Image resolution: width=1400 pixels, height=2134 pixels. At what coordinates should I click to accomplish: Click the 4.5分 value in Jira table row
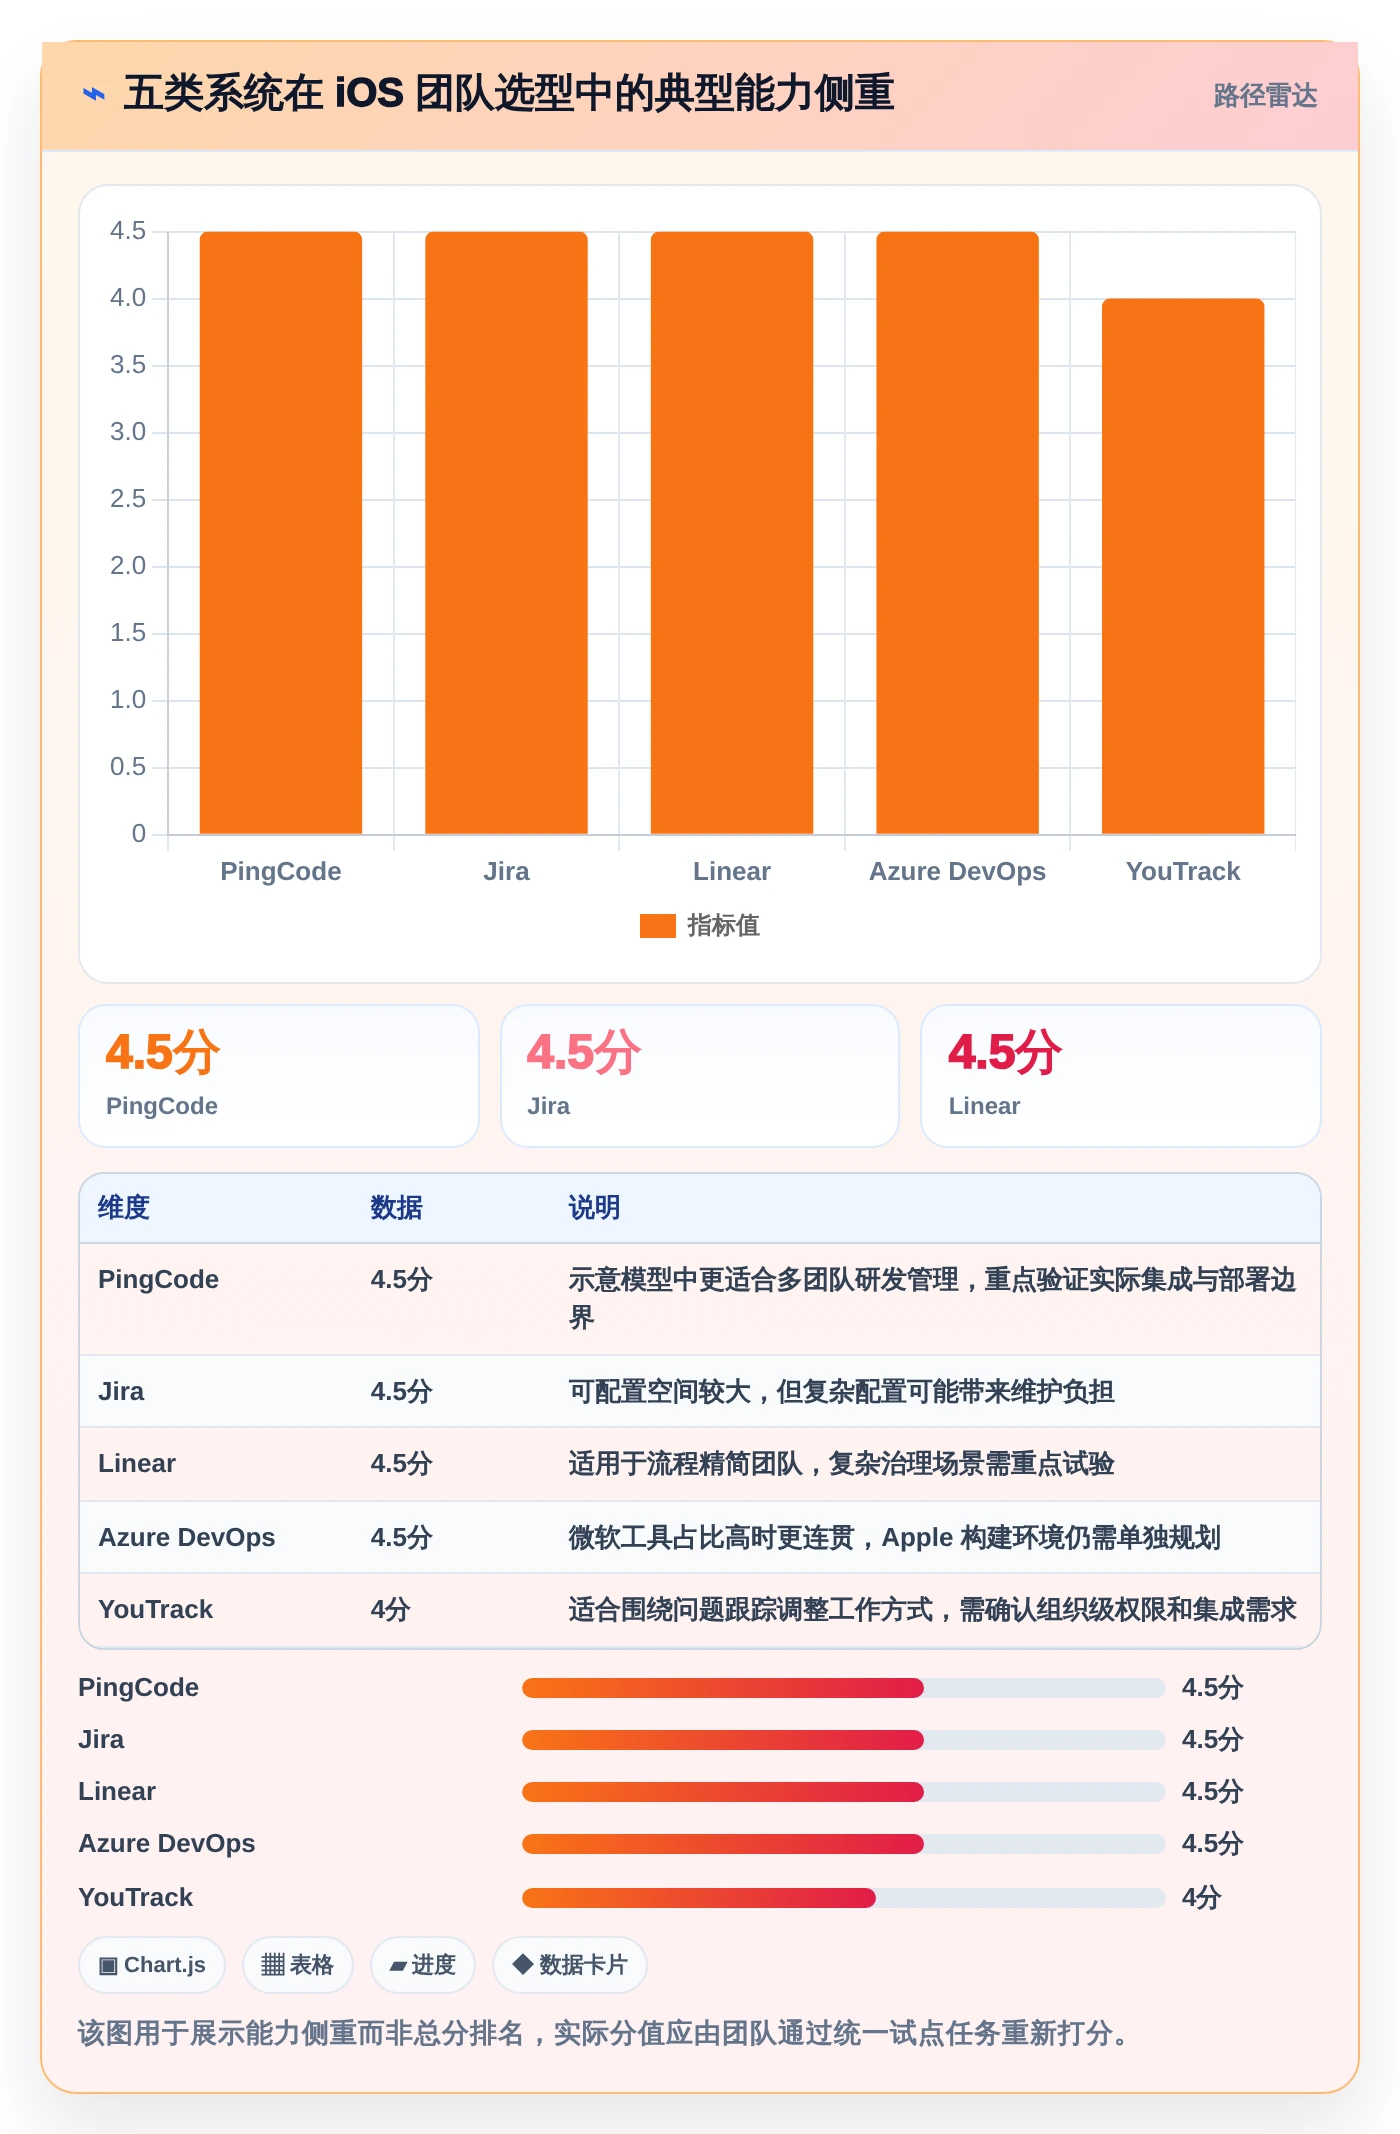tap(401, 1392)
